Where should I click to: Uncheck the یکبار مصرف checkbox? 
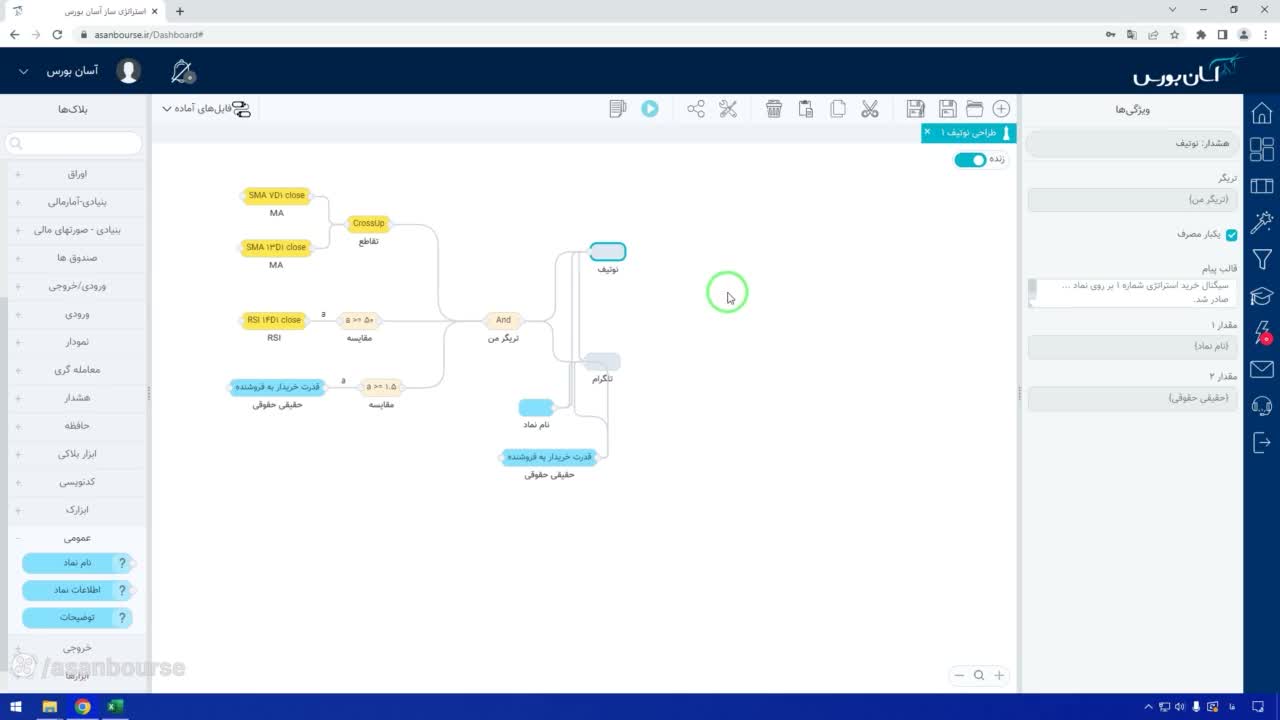click(1232, 235)
